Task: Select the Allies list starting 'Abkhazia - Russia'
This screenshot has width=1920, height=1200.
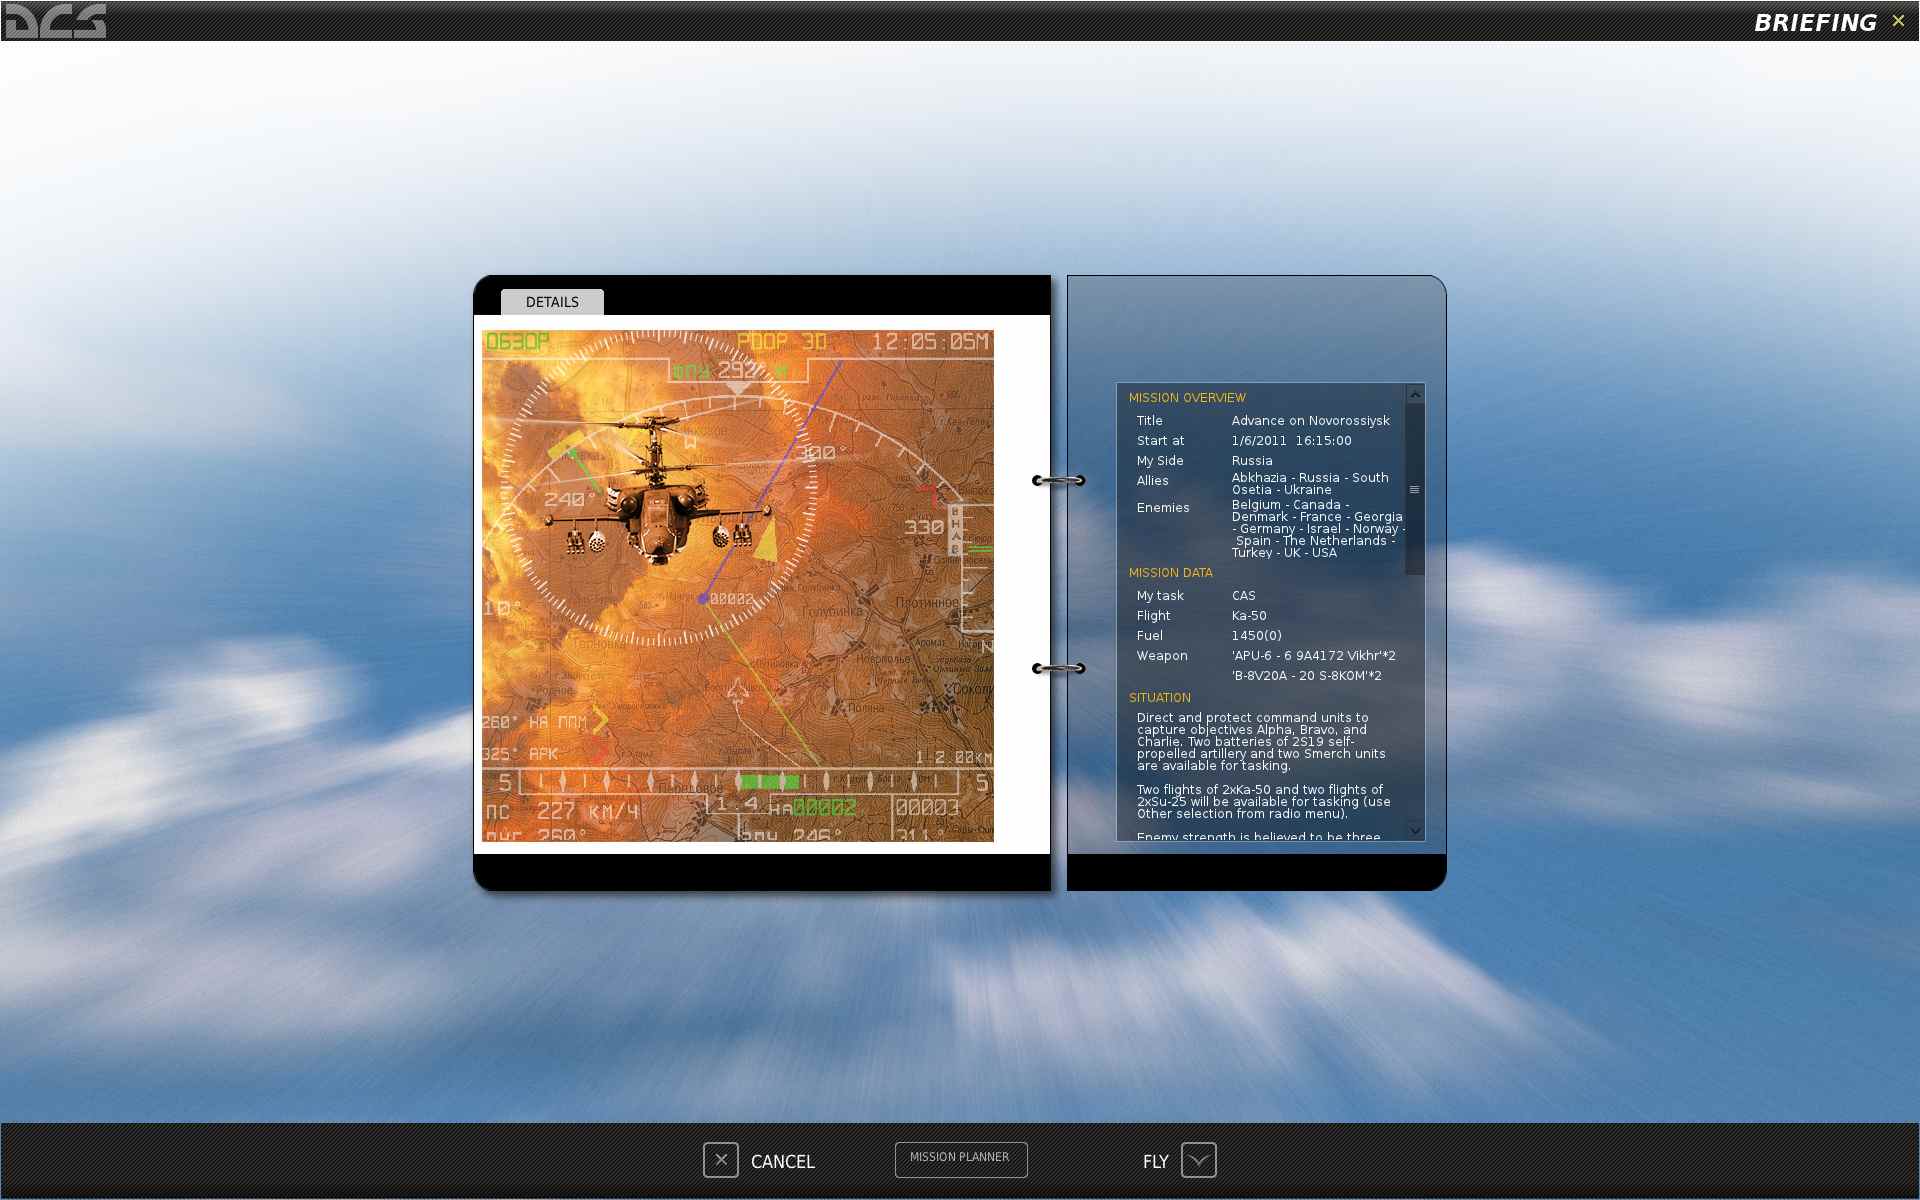Action: tap(1310, 484)
